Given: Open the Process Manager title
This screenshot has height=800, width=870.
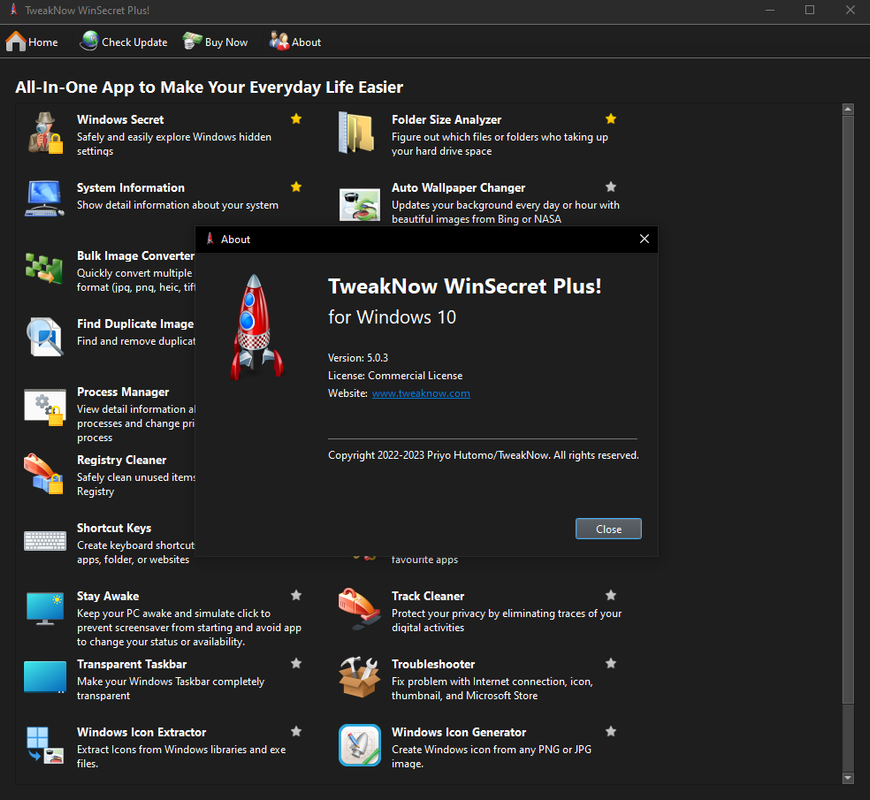Looking at the screenshot, I should pyautogui.click(x=123, y=392).
